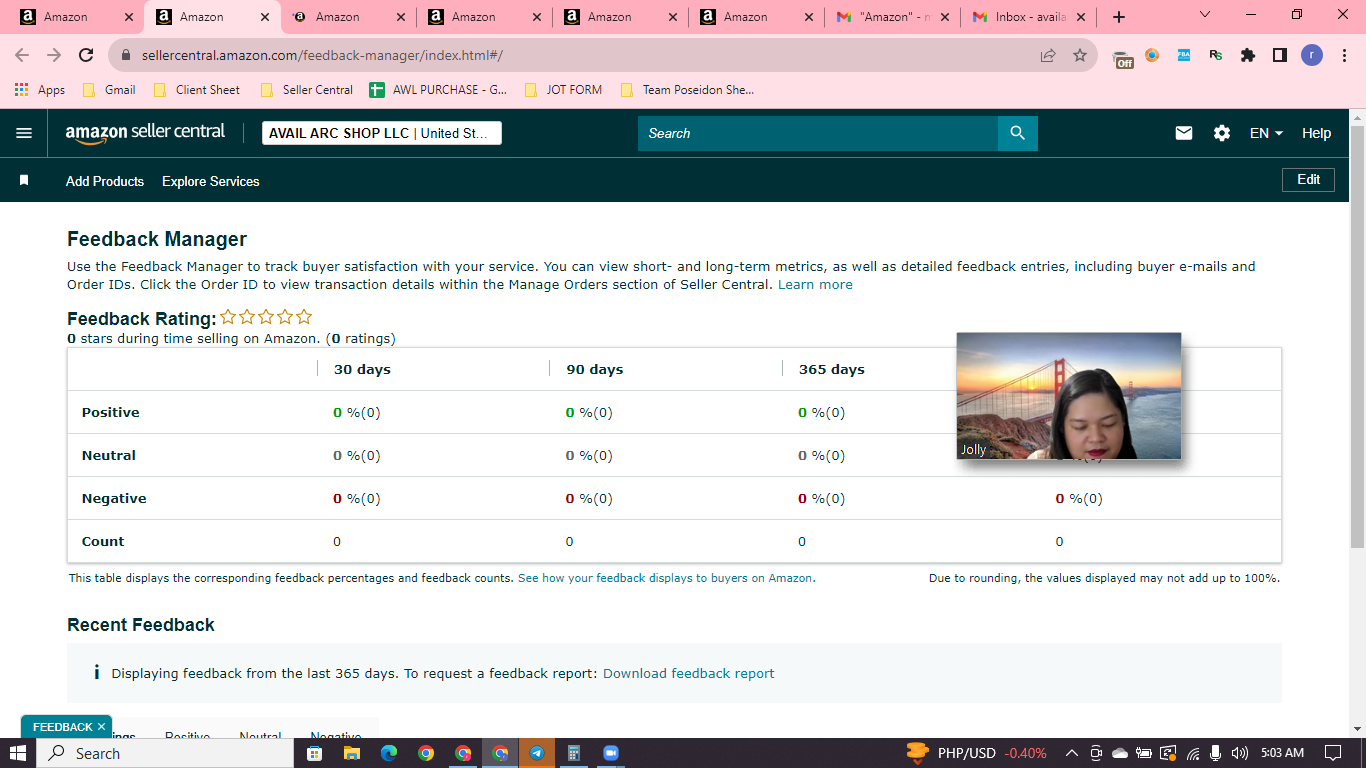Open the AWL PURCHASE bookmark

pyautogui.click(x=438, y=90)
